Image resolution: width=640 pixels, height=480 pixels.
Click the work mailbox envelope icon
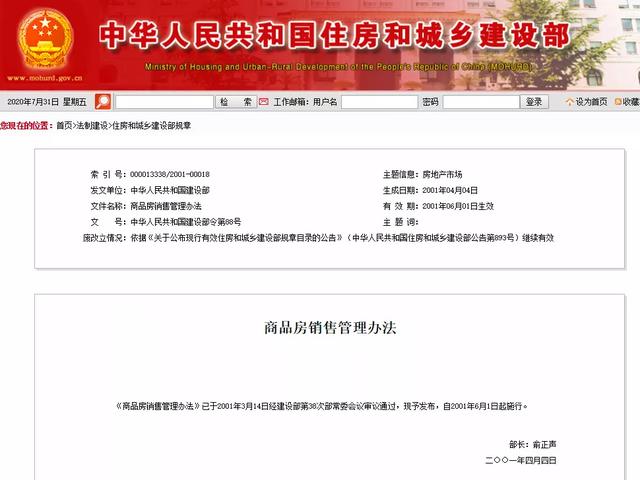point(265,102)
